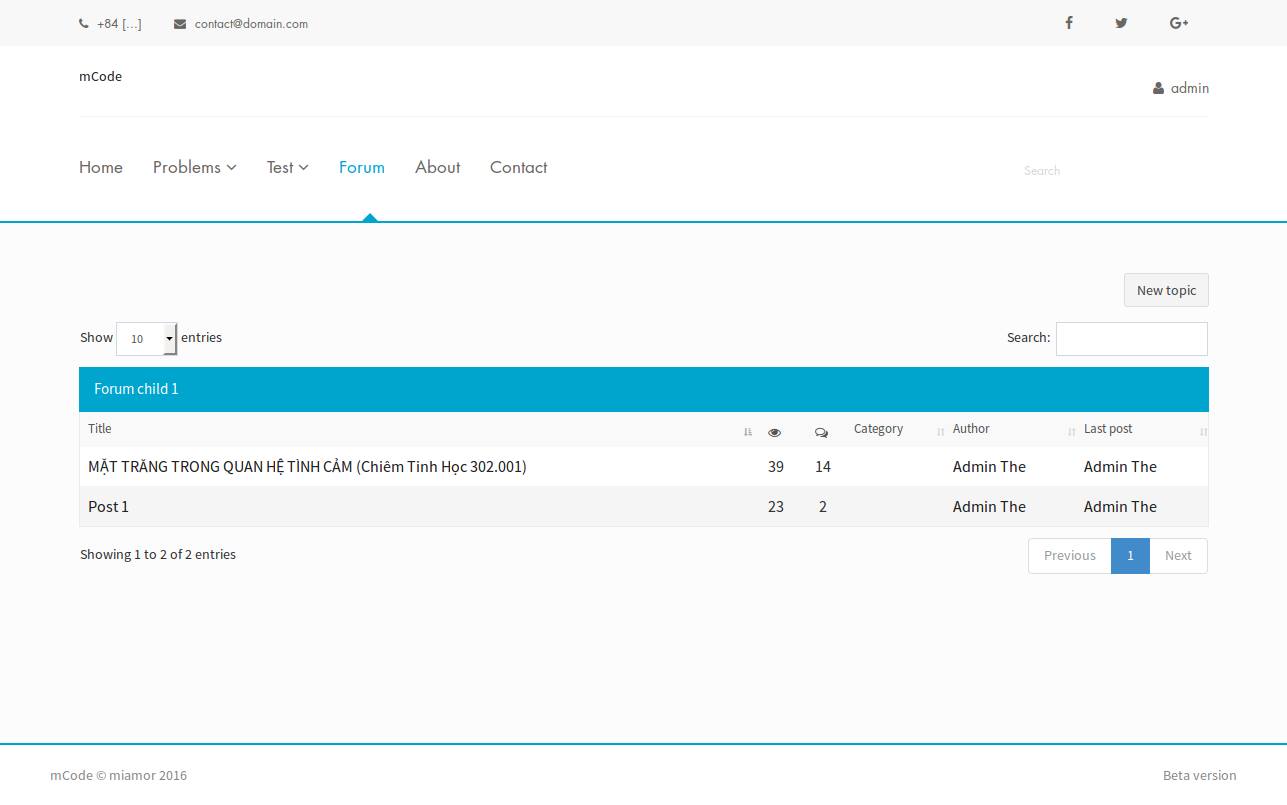The image size is (1287, 805).
Task: Click the Previous pagination button
Action: tap(1070, 556)
